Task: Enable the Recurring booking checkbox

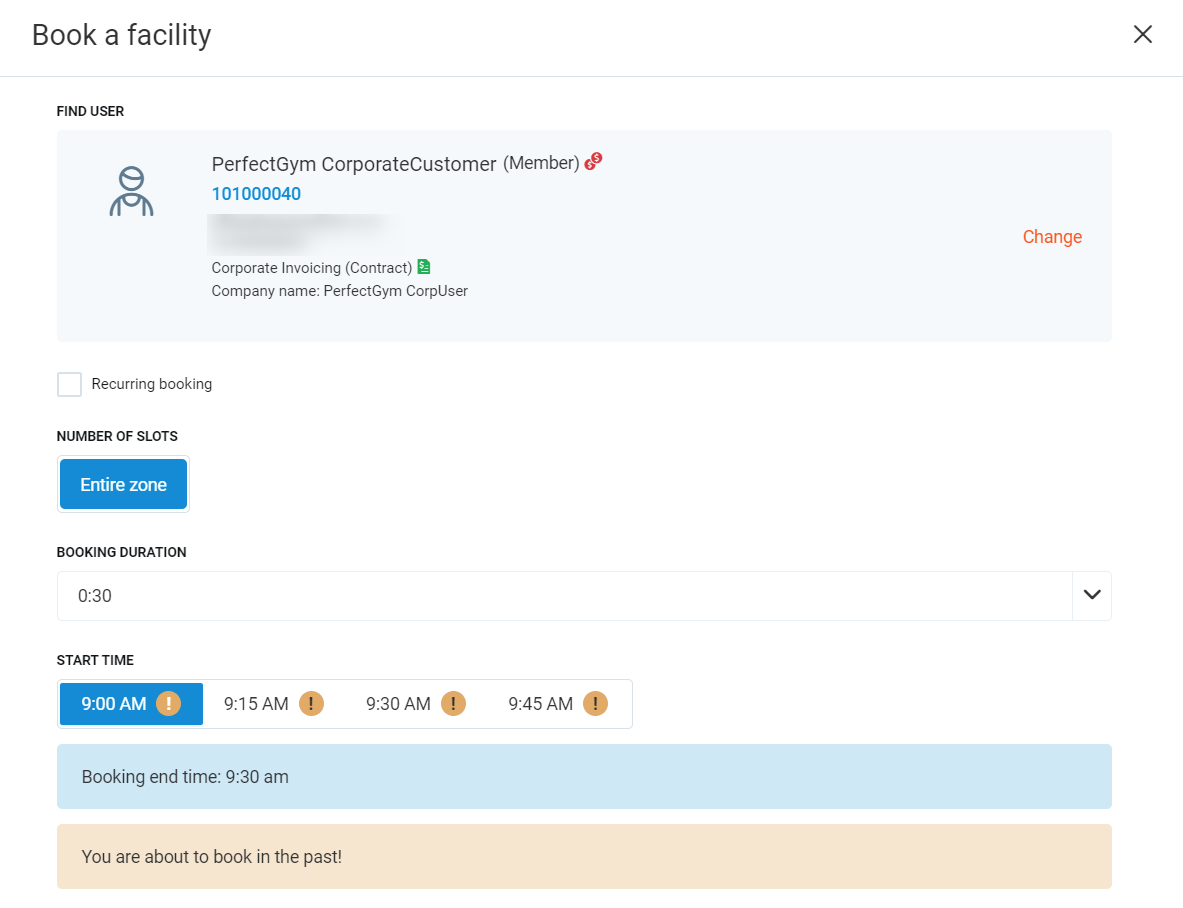Action: click(x=70, y=384)
